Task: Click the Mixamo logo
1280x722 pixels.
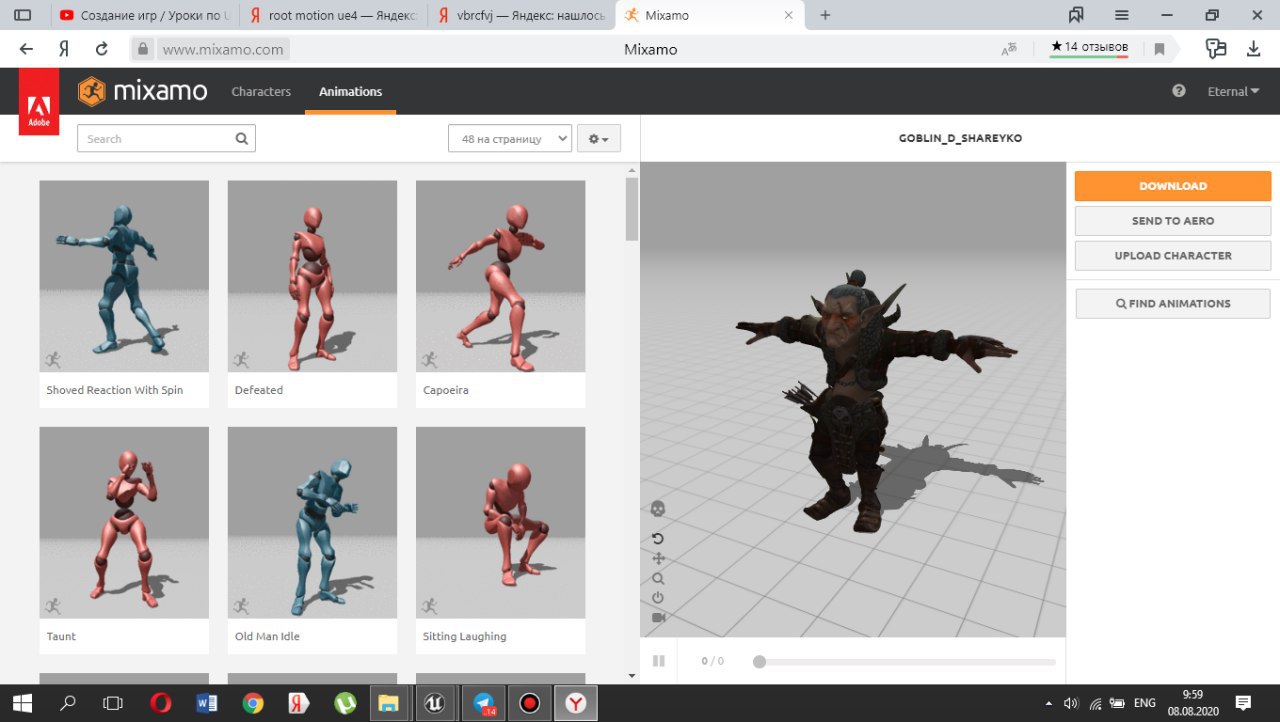Action: (x=143, y=91)
